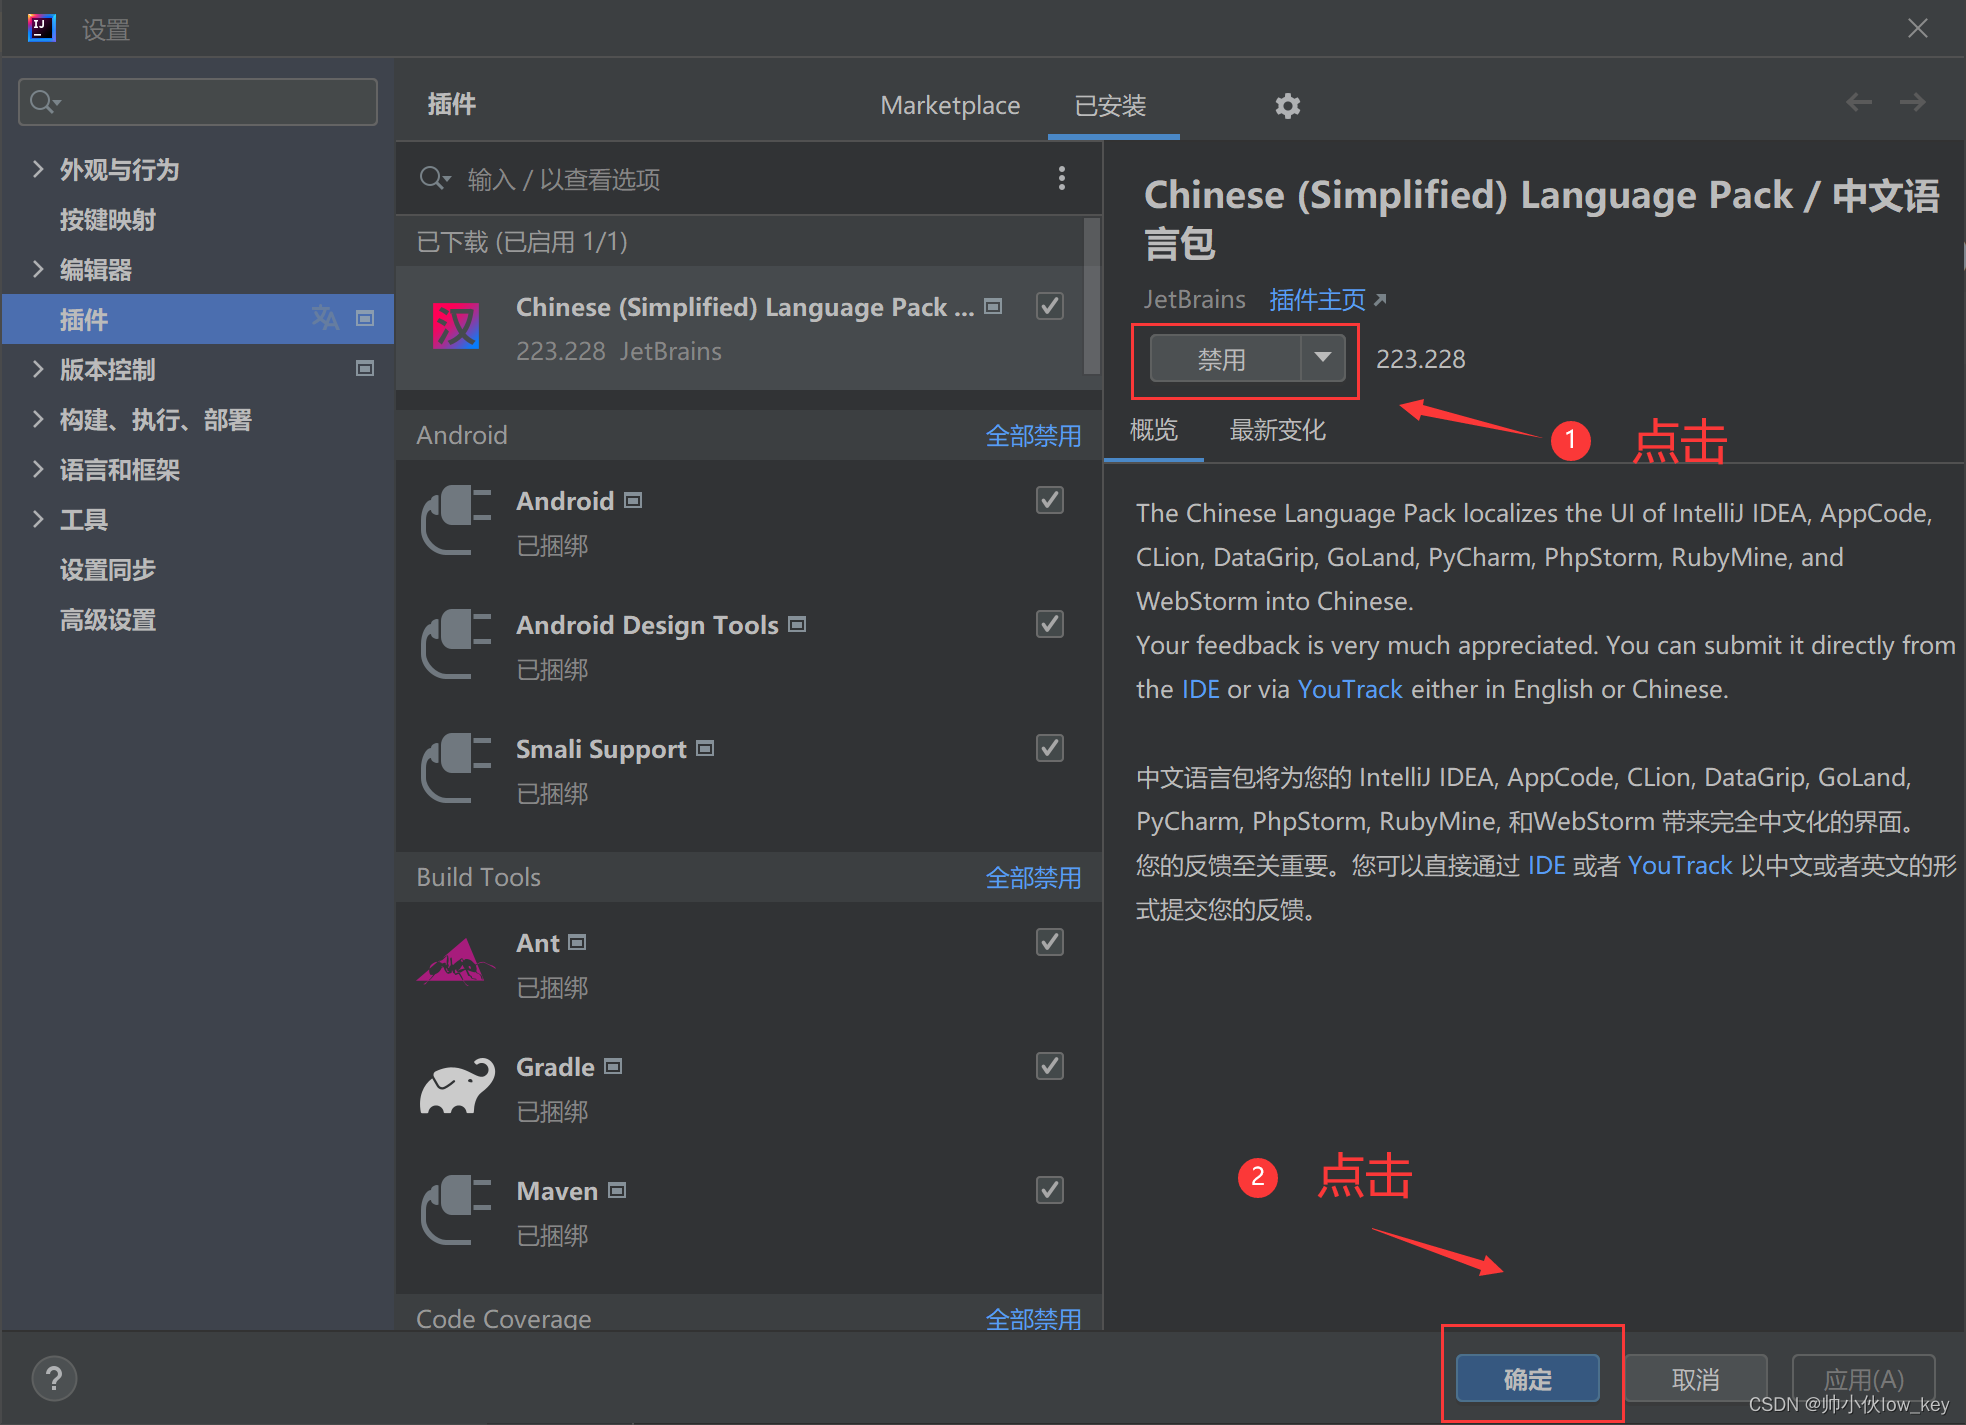This screenshot has width=1966, height=1425.
Task: Expand the 外观与行为 tree node
Action: pos(38,169)
